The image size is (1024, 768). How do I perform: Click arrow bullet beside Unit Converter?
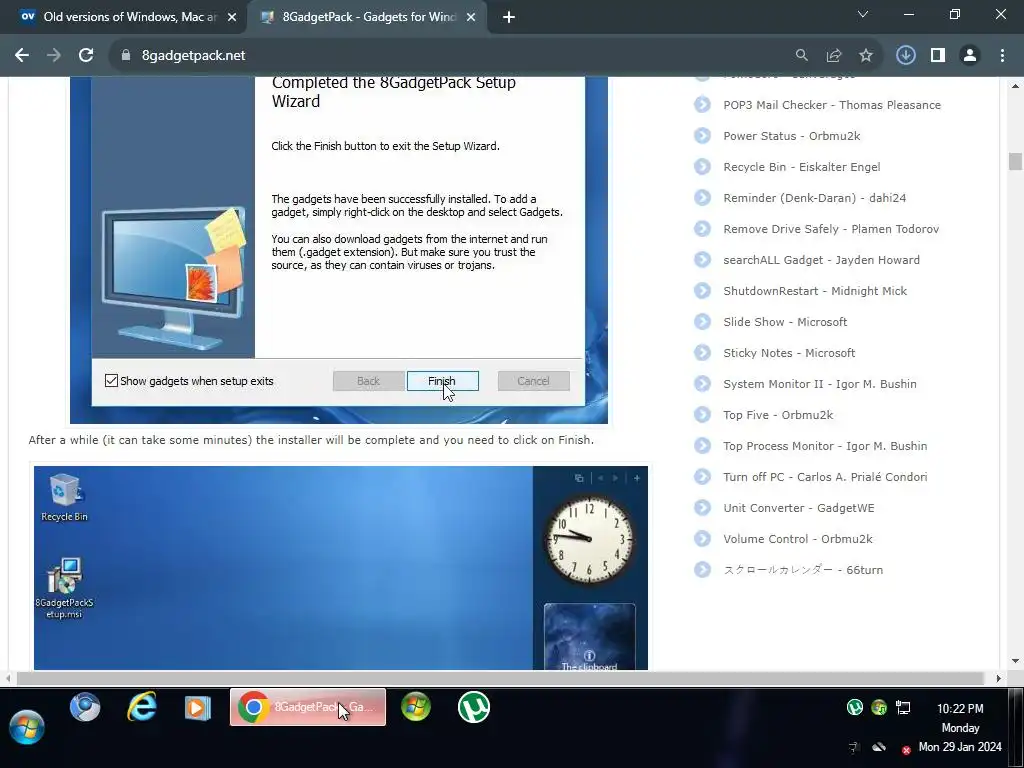coord(702,508)
